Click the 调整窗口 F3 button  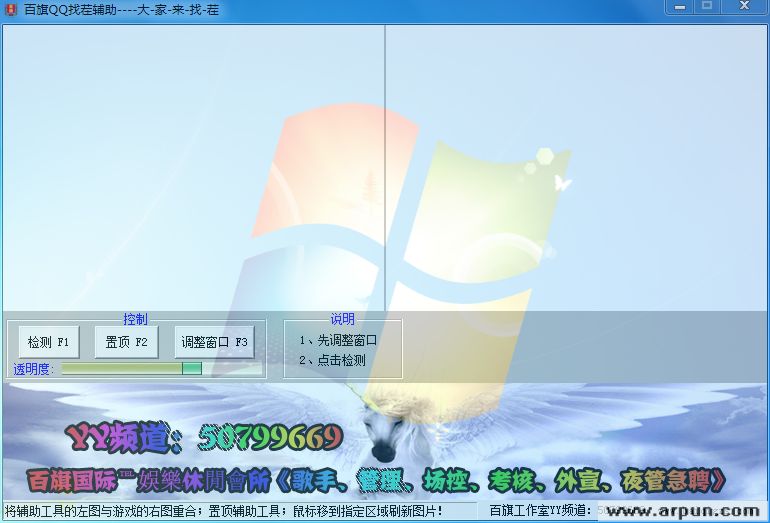pyautogui.click(x=215, y=342)
